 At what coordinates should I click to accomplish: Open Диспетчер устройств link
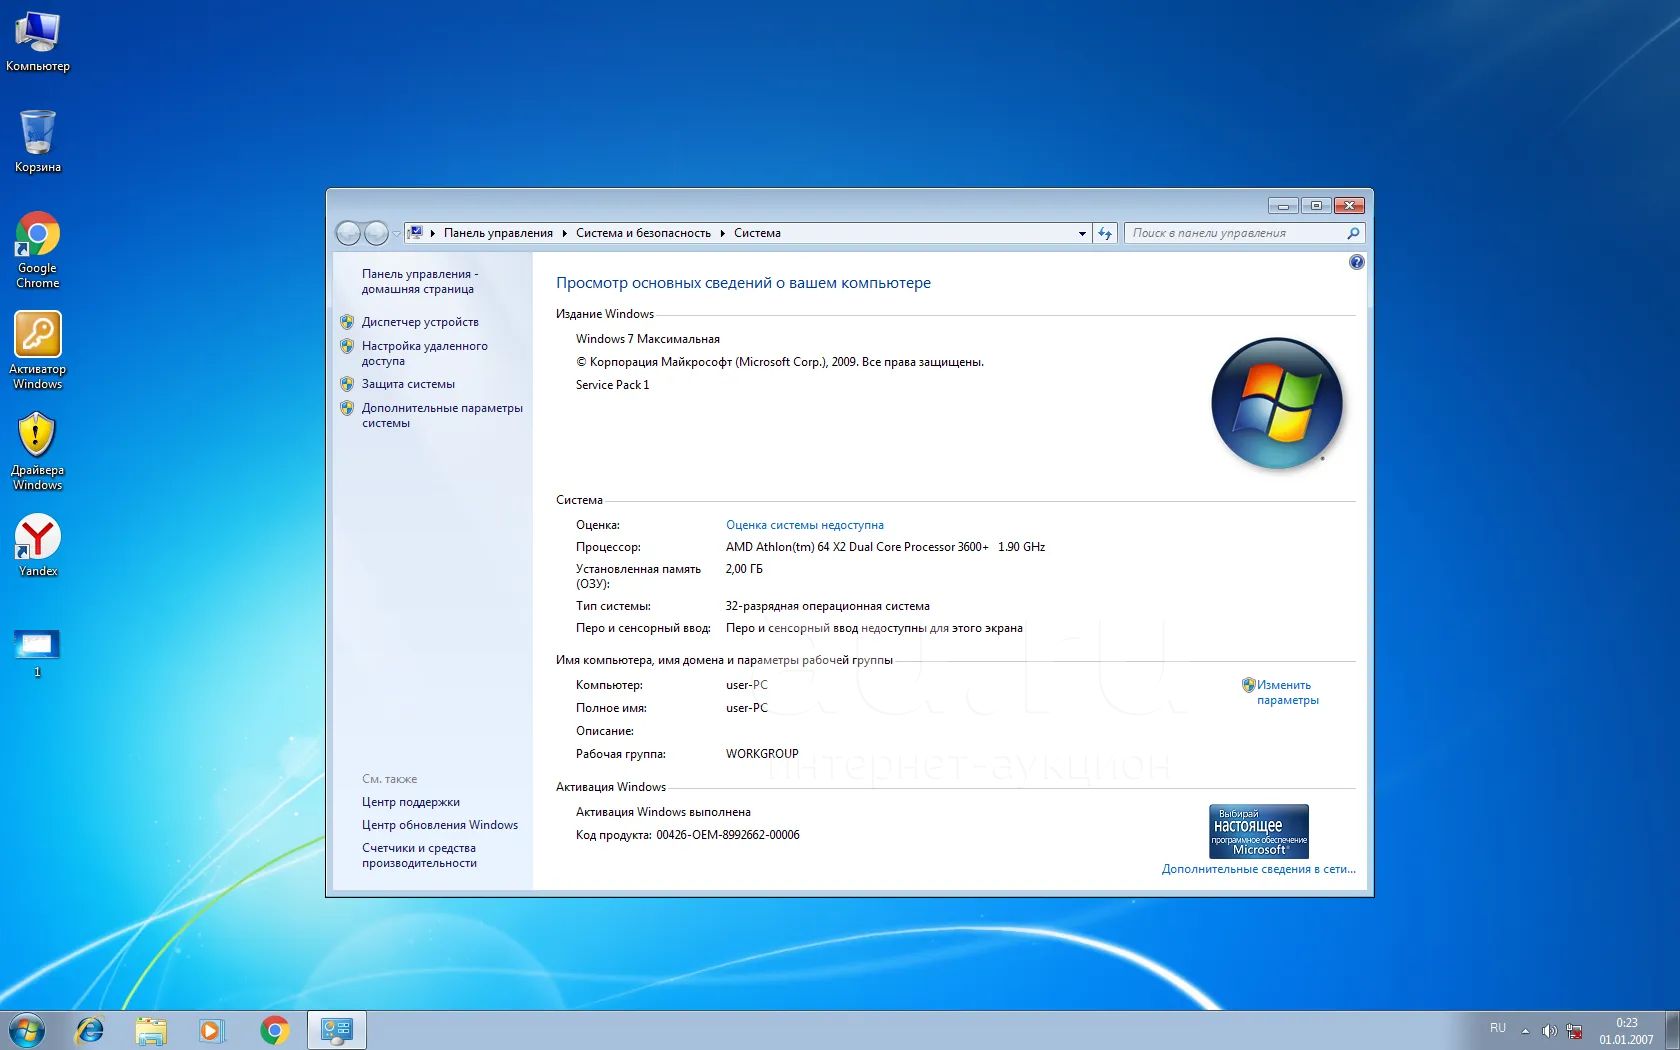420,322
